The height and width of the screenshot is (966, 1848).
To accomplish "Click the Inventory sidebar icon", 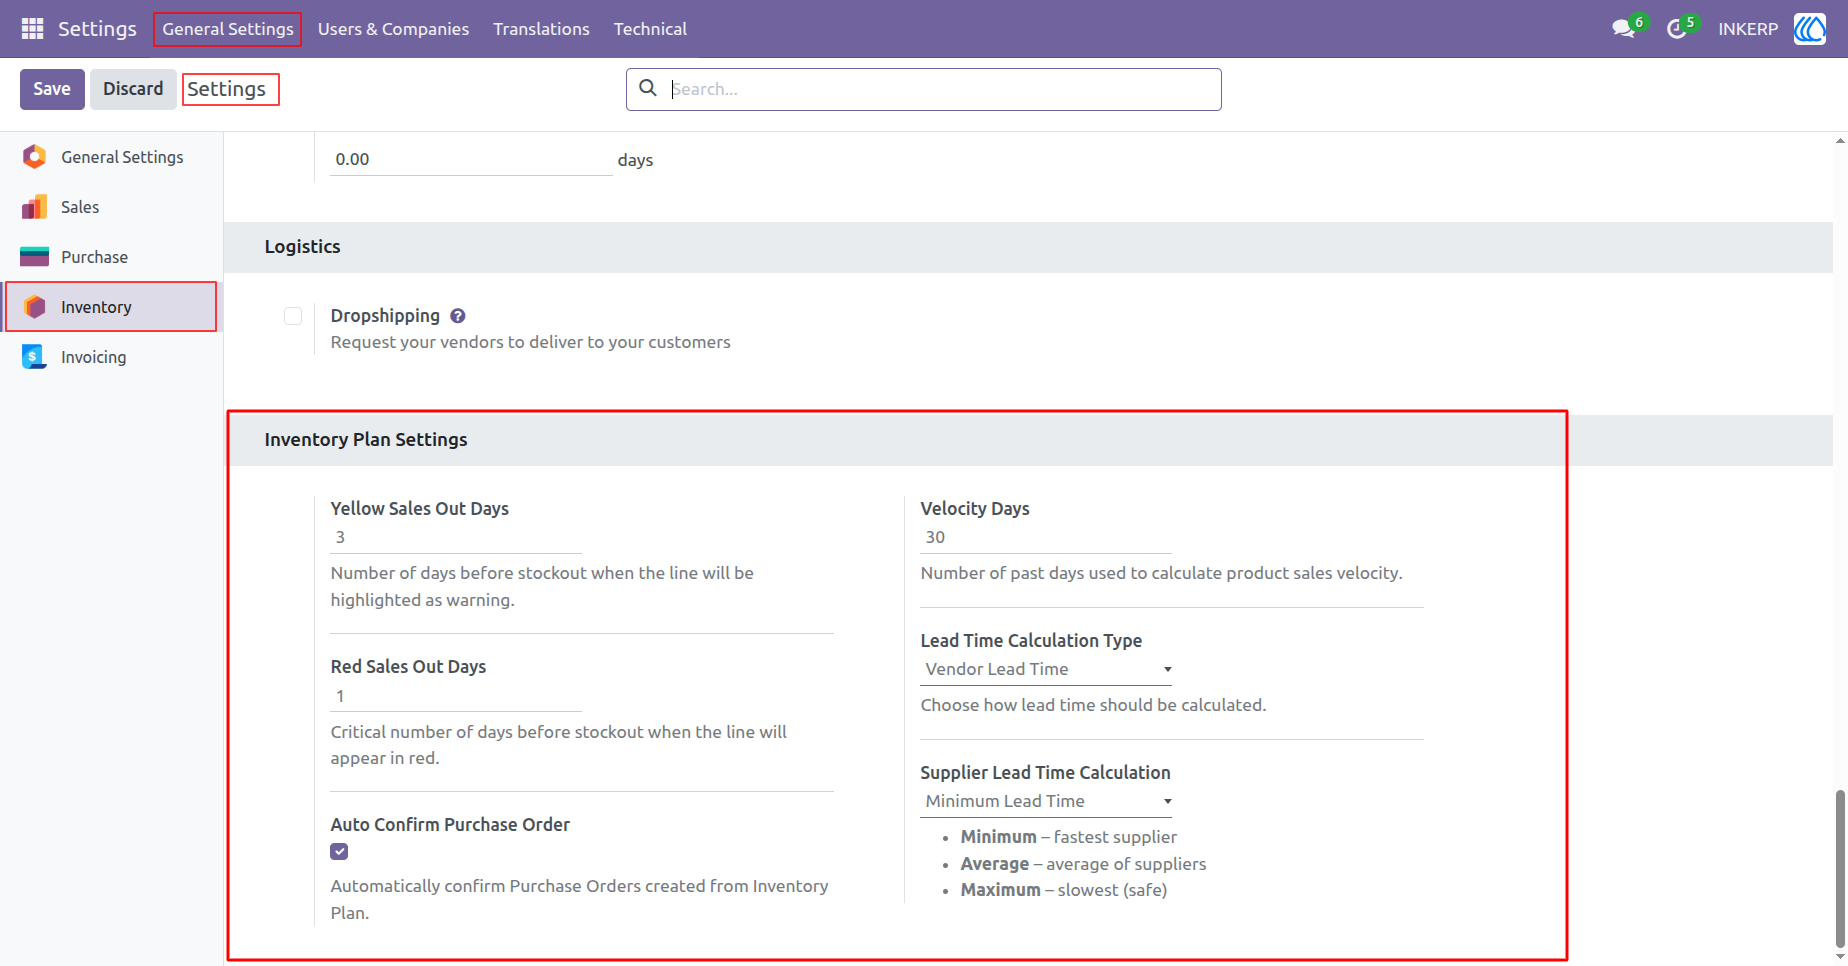I will 34,307.
